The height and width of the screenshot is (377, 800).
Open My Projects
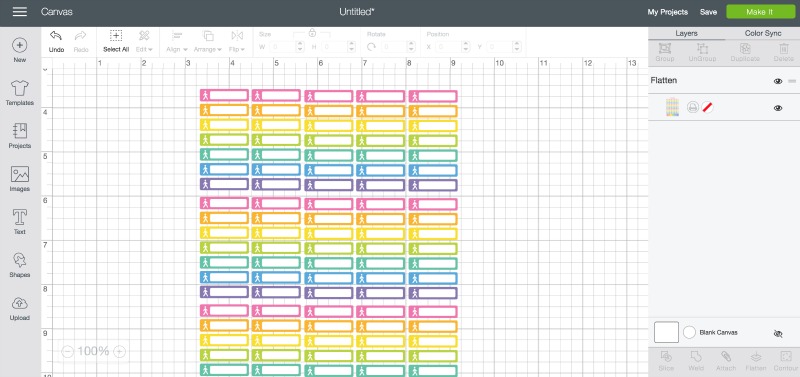pos(667,12)
